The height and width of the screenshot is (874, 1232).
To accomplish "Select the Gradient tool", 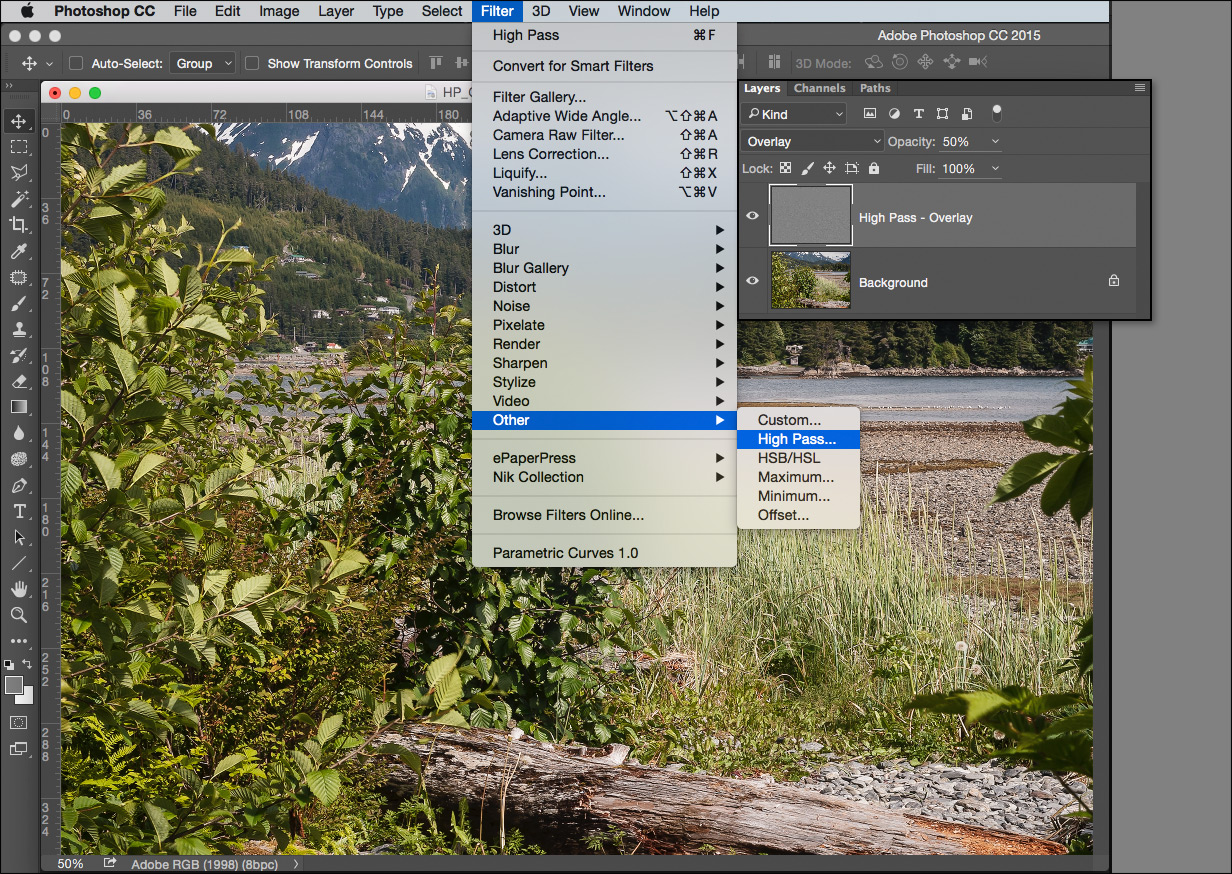I will (x=19, y=407).
